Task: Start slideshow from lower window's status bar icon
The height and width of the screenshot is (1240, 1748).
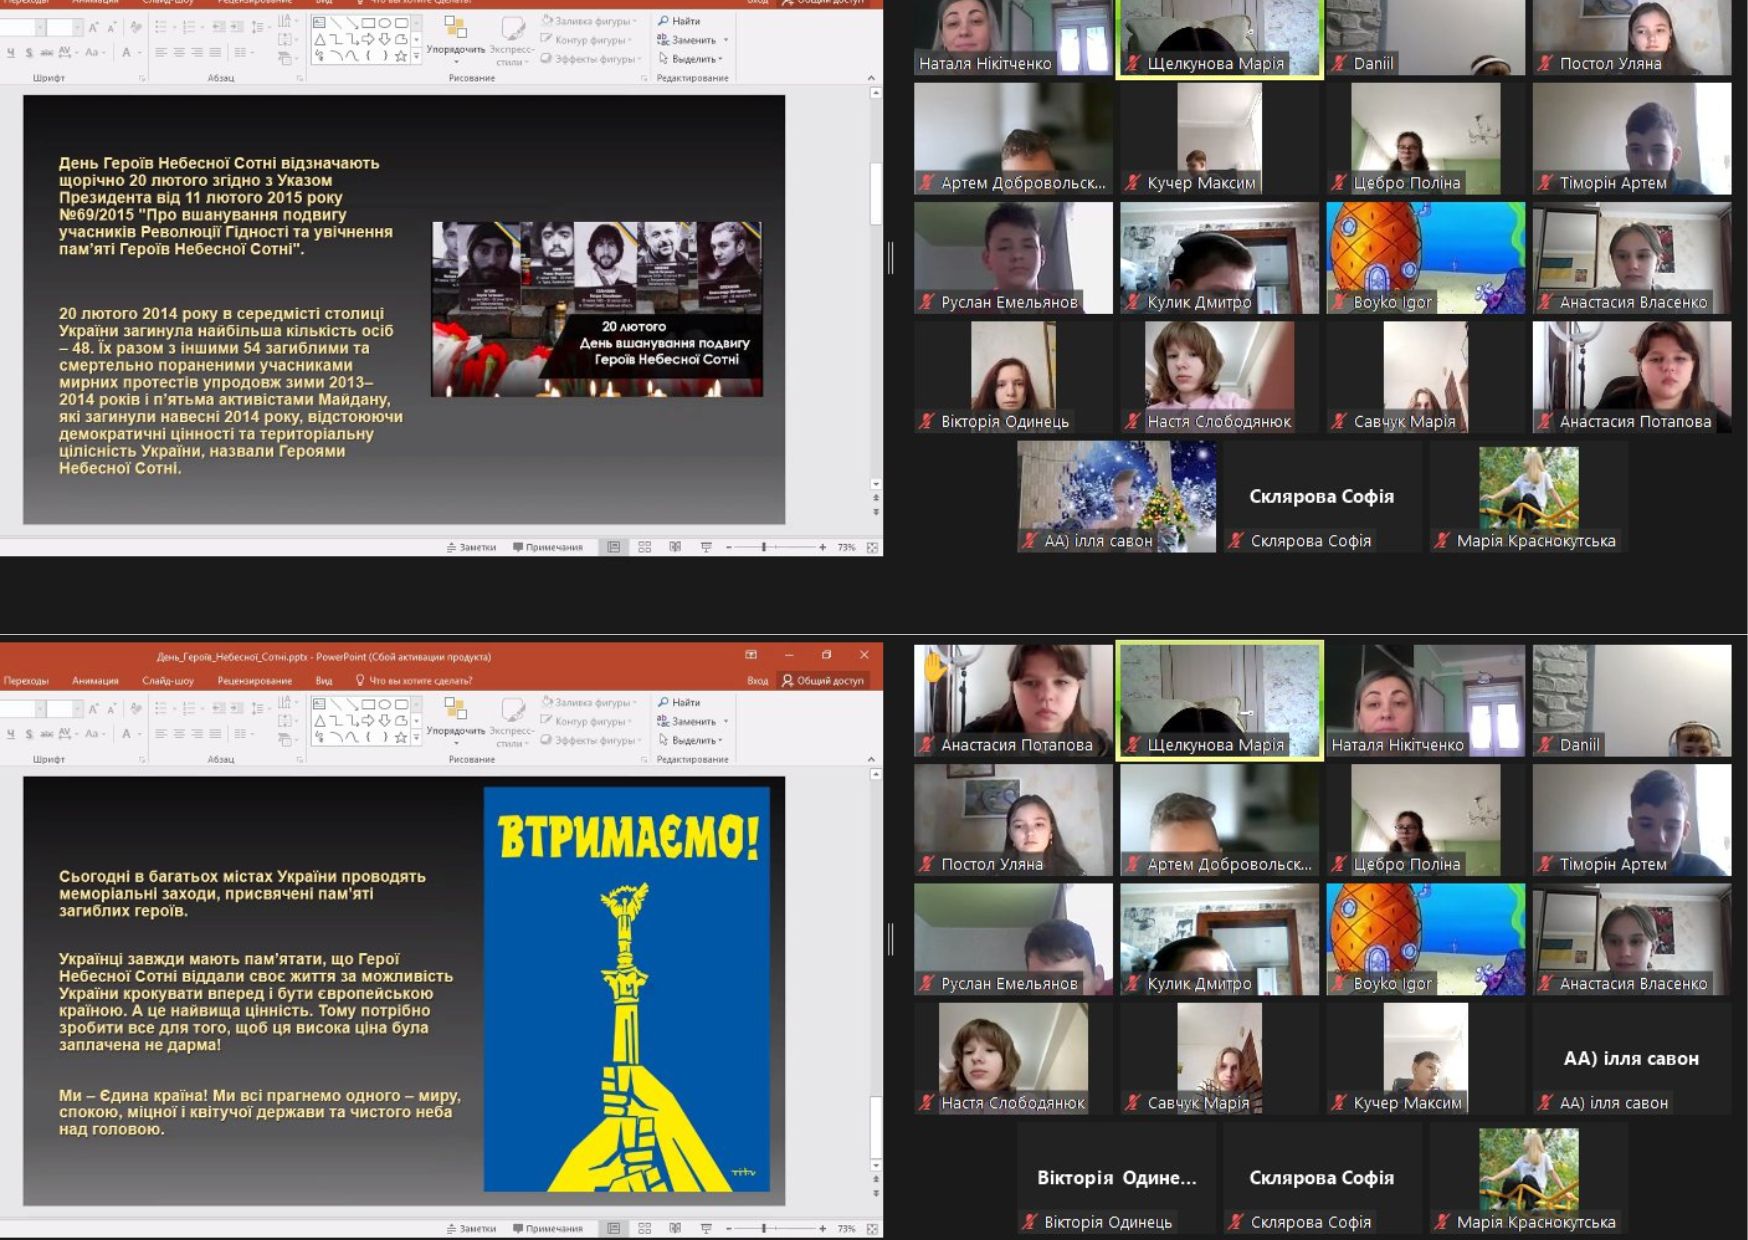Action: pyautogui.click(x=706, y=1228)
